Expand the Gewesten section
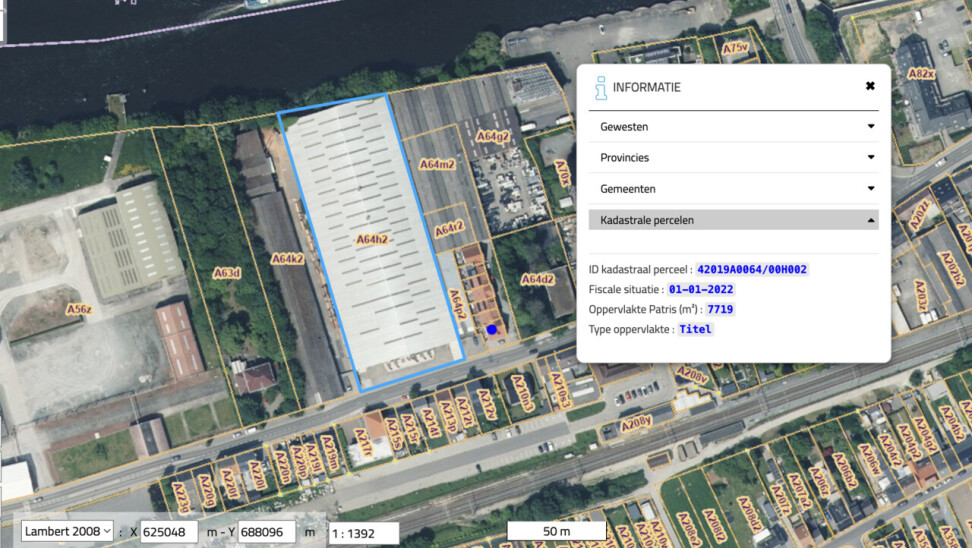972x548 pixels. (x=733, y=127)
